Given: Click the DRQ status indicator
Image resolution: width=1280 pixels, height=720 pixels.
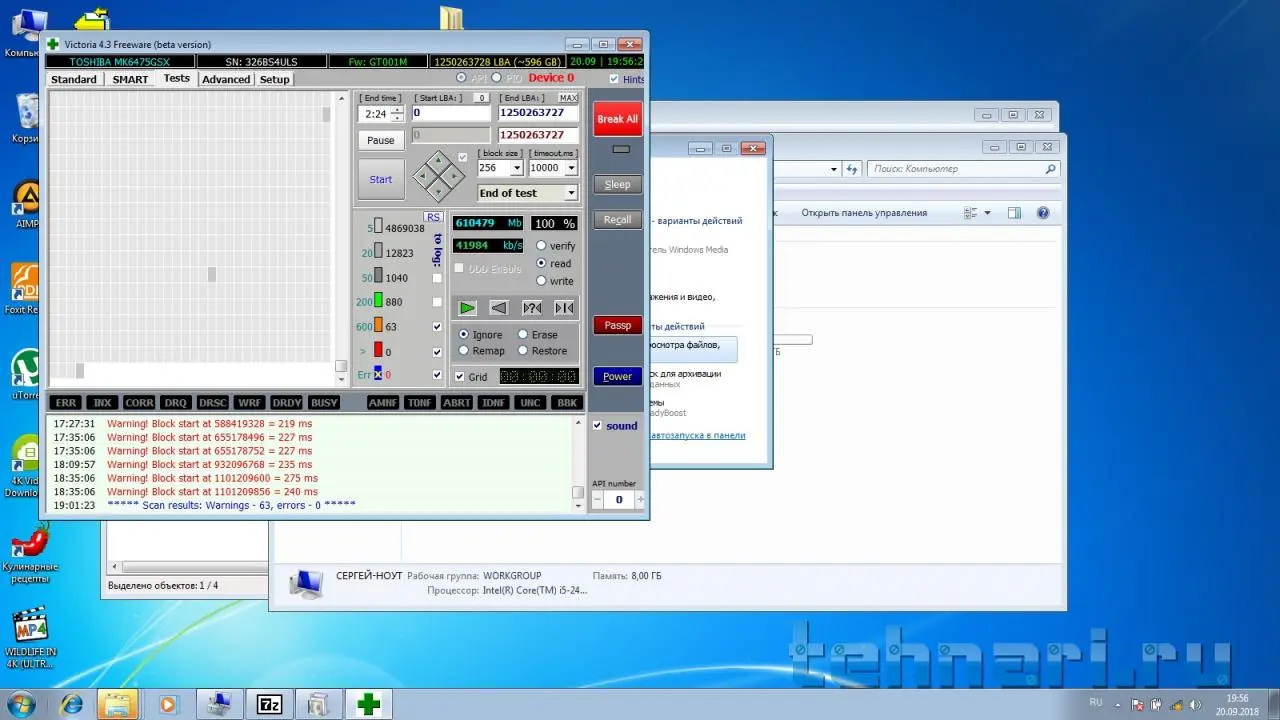Looking at the screenshot, I should [x=176, y=402].
